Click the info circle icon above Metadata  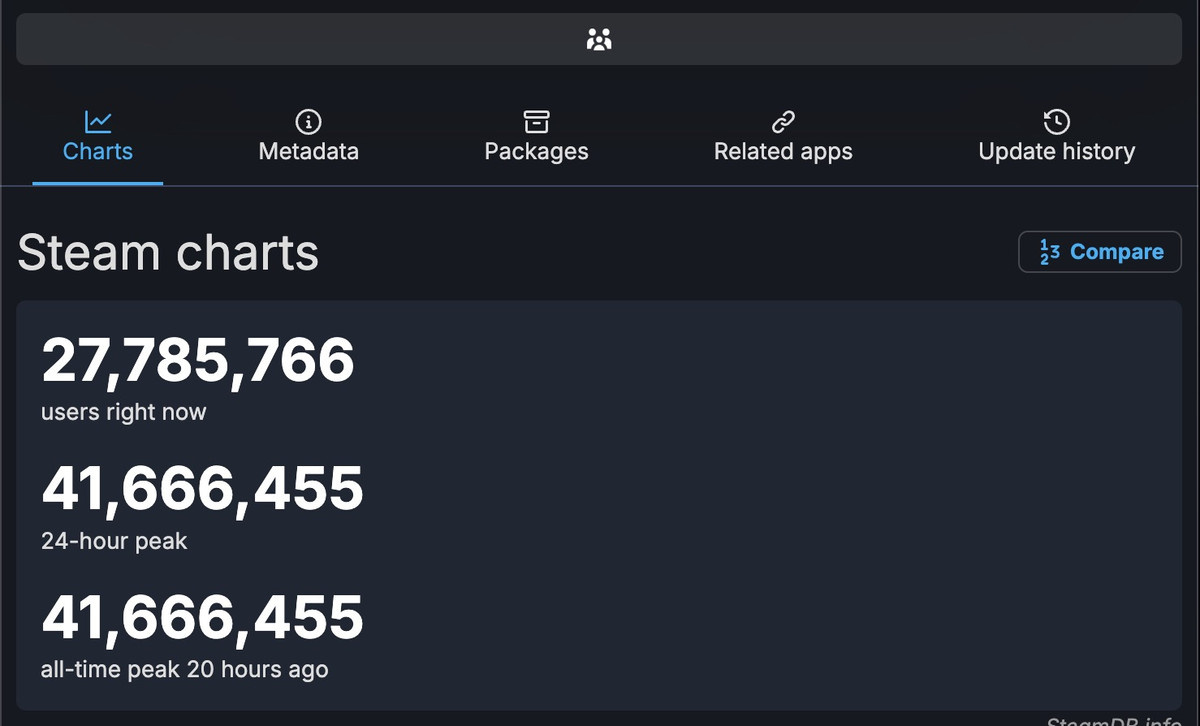(x=308, y=122)
